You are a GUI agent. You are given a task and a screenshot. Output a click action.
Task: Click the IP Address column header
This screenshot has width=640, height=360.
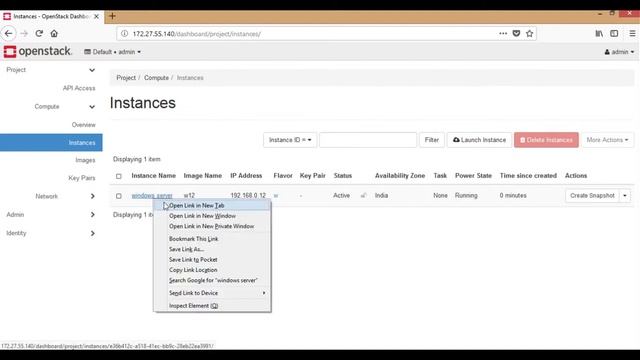click(246, 176)
